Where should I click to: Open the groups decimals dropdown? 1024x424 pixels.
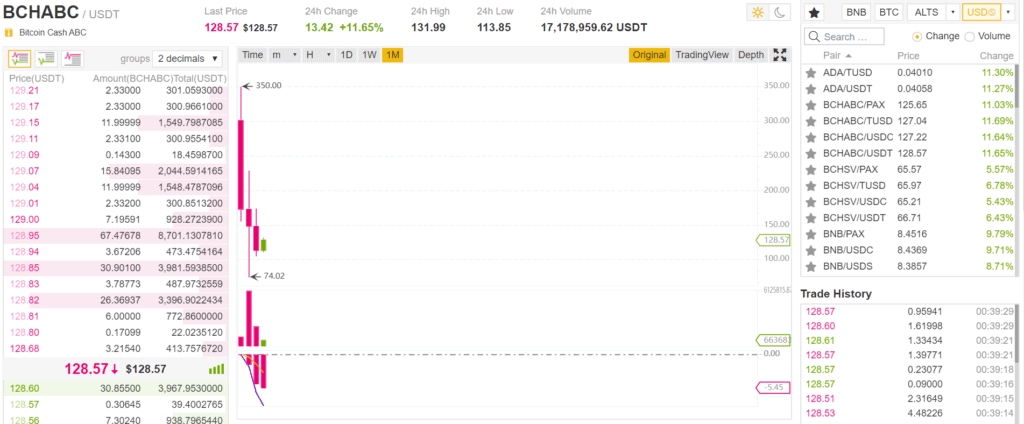click(187, 59)
